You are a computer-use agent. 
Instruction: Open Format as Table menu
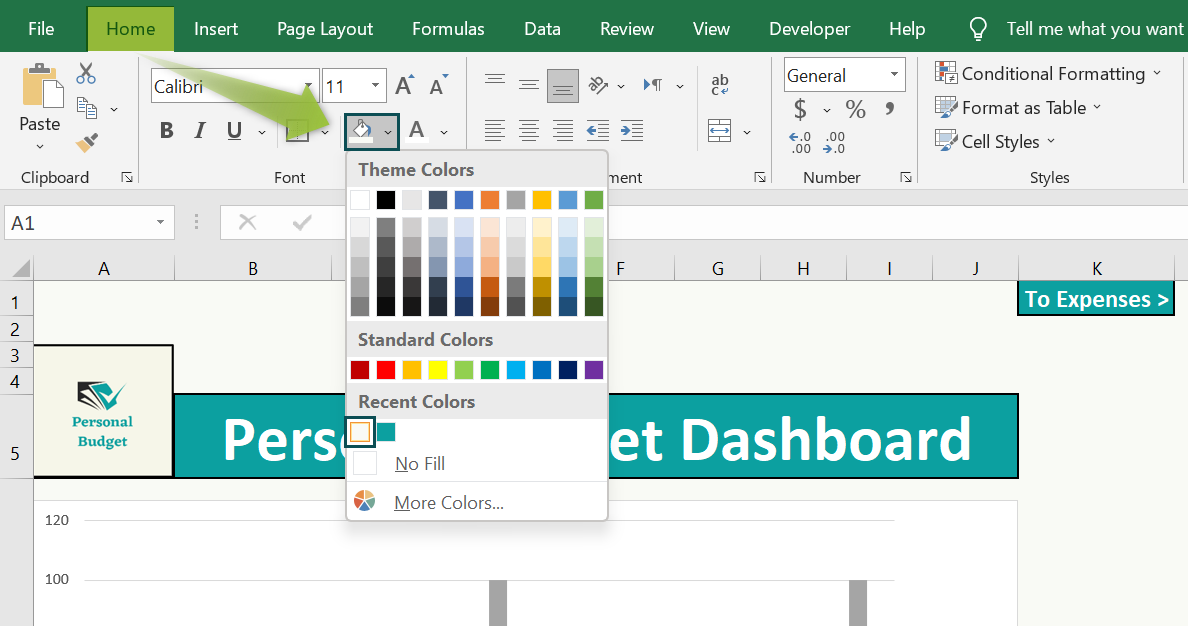[1018, 108]
